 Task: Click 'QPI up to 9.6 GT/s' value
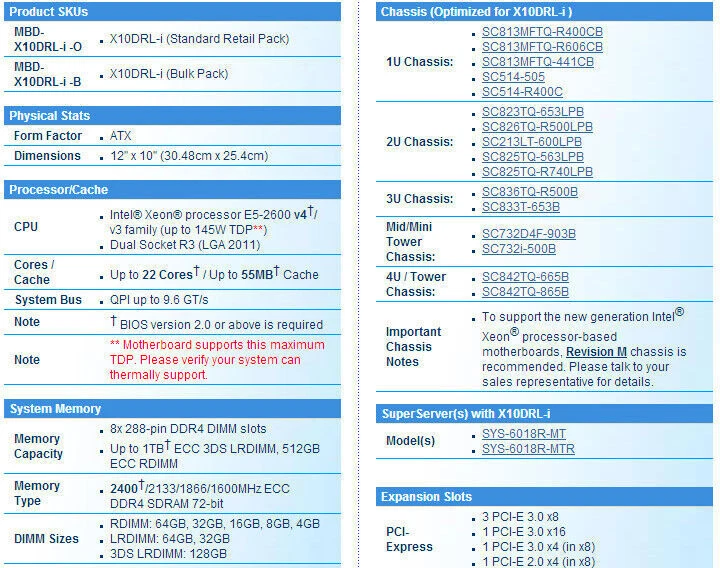pyautogui.click(x=159, y=300)
